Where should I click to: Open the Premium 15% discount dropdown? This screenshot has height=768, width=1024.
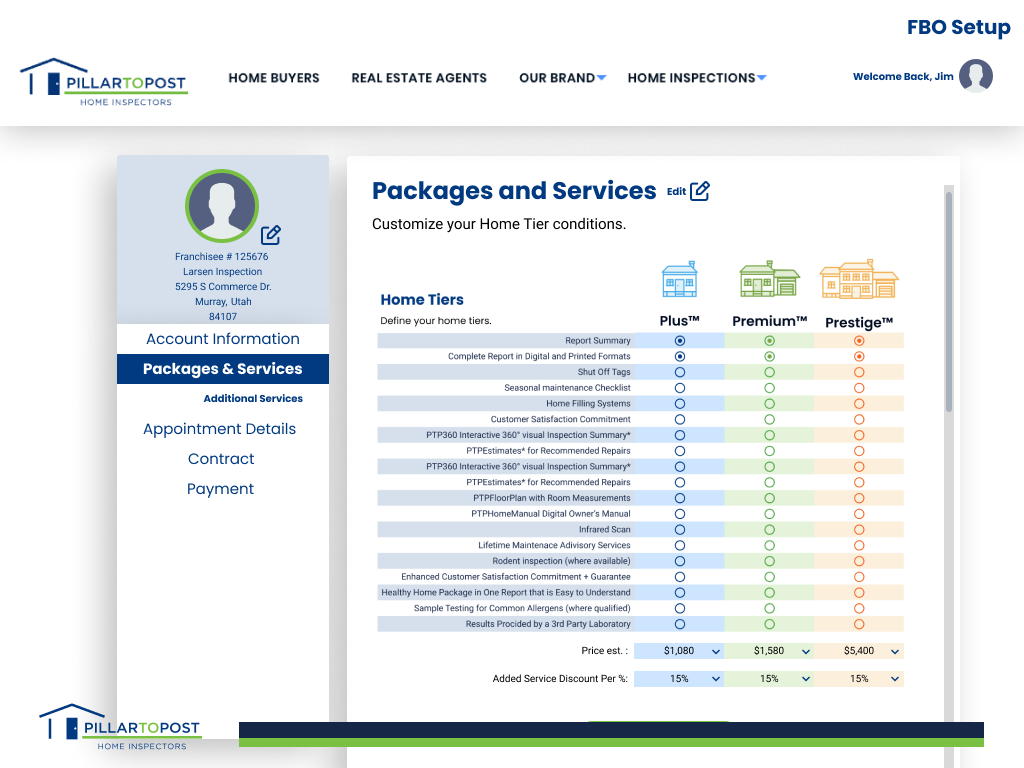(769, 679)
